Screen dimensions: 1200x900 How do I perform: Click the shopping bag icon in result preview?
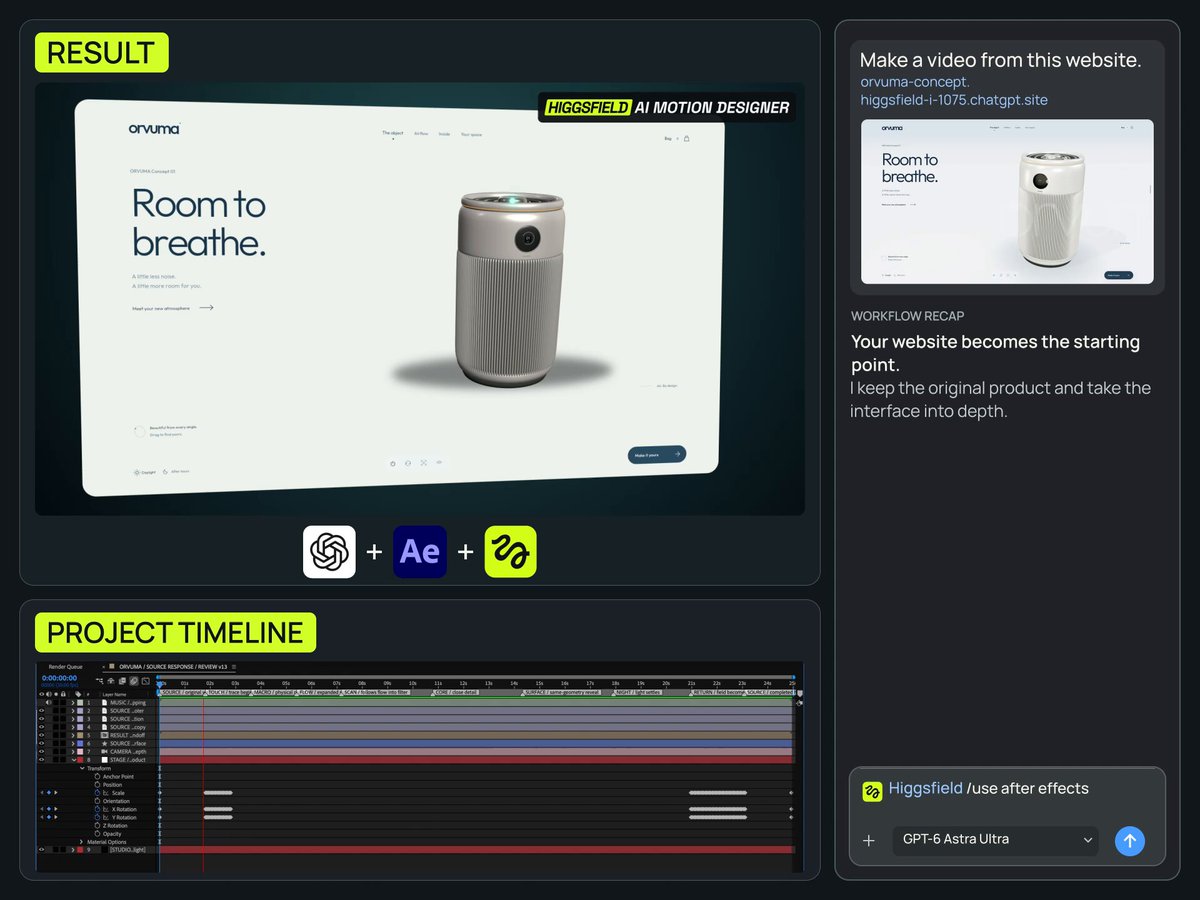[687, 138]
